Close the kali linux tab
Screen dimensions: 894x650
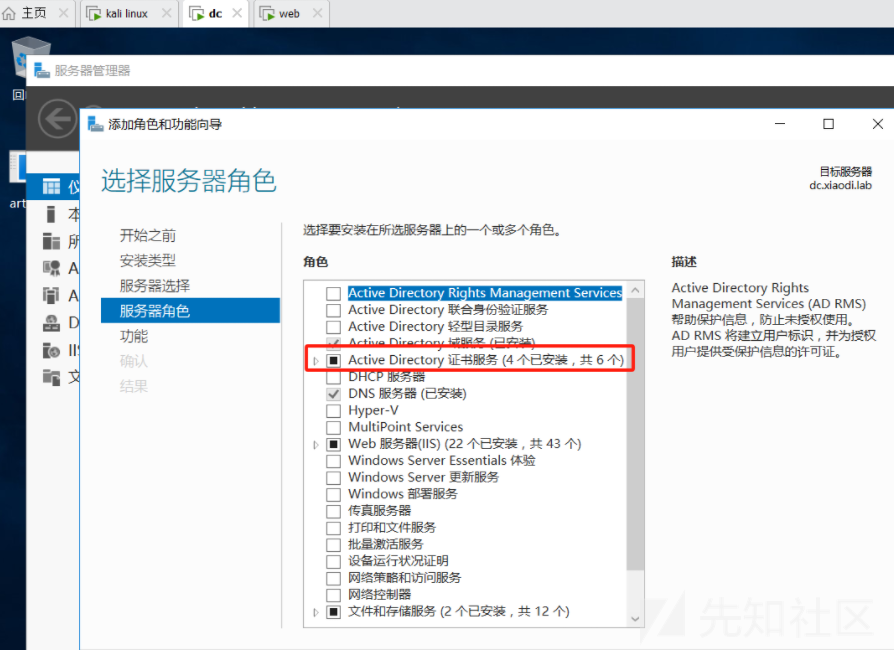point(166,13)
